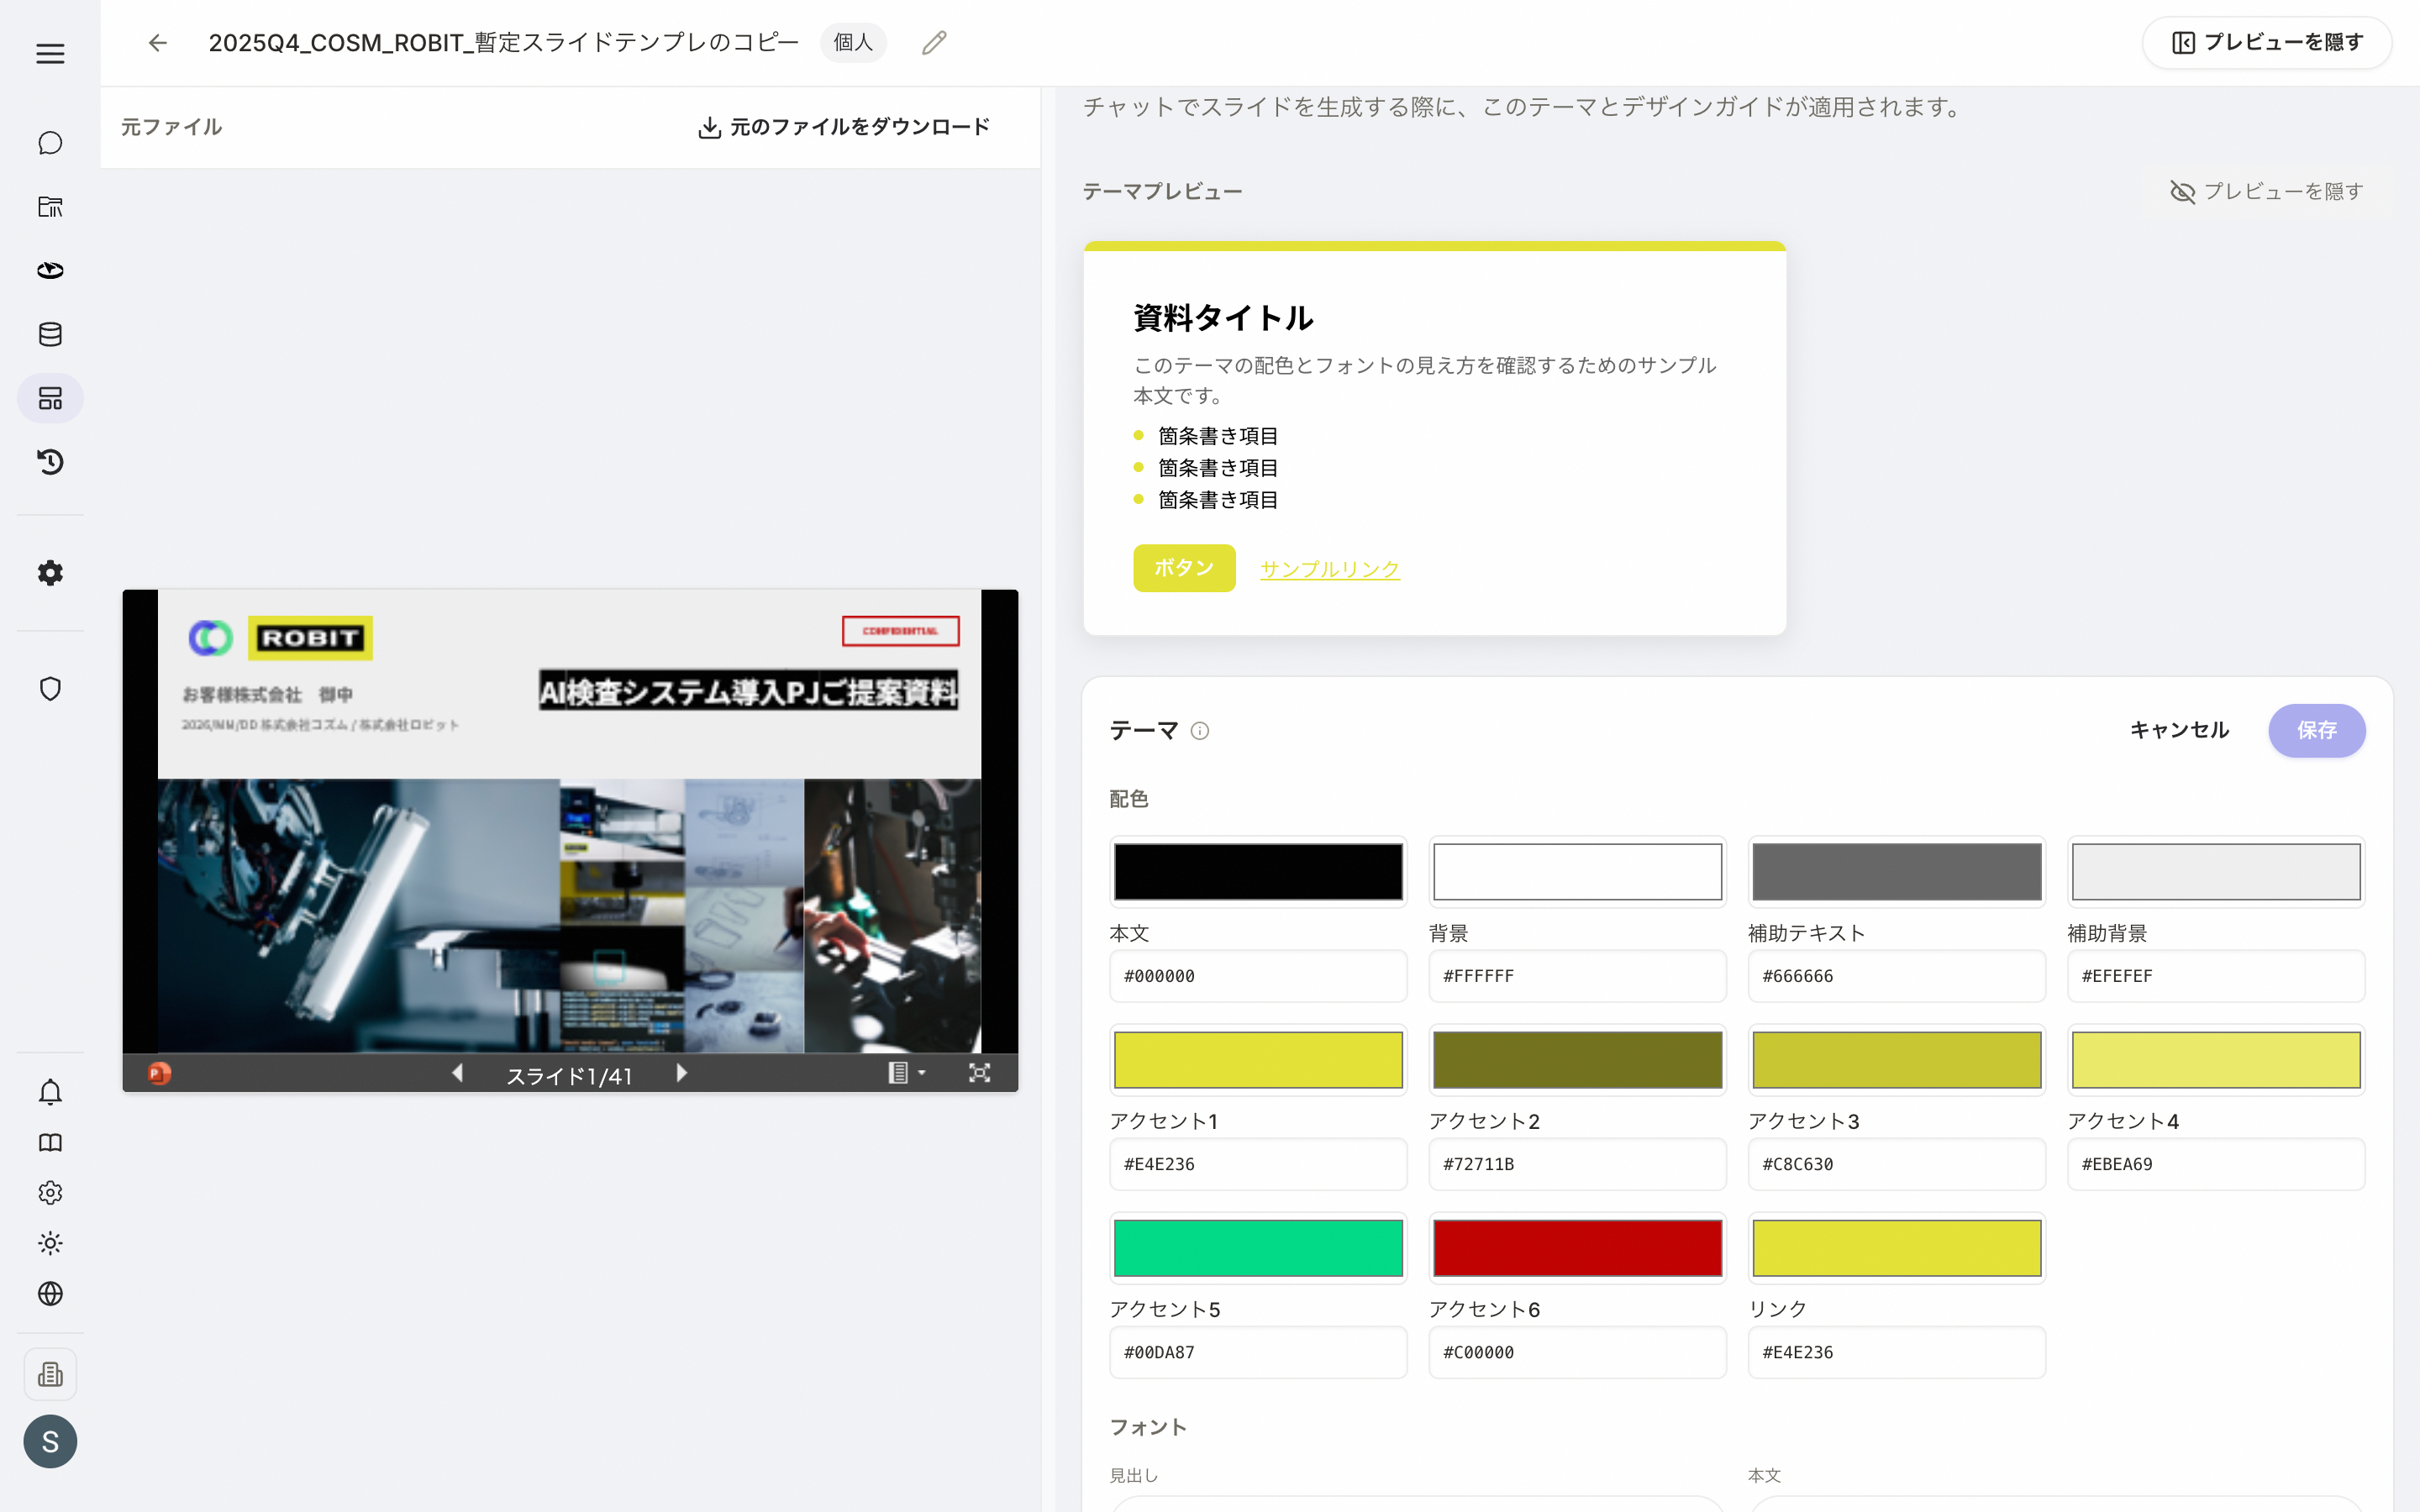The image size is (2420, 1512).
Task: Click the database cylinder icon in sidebar
Action: coord(50,334)
